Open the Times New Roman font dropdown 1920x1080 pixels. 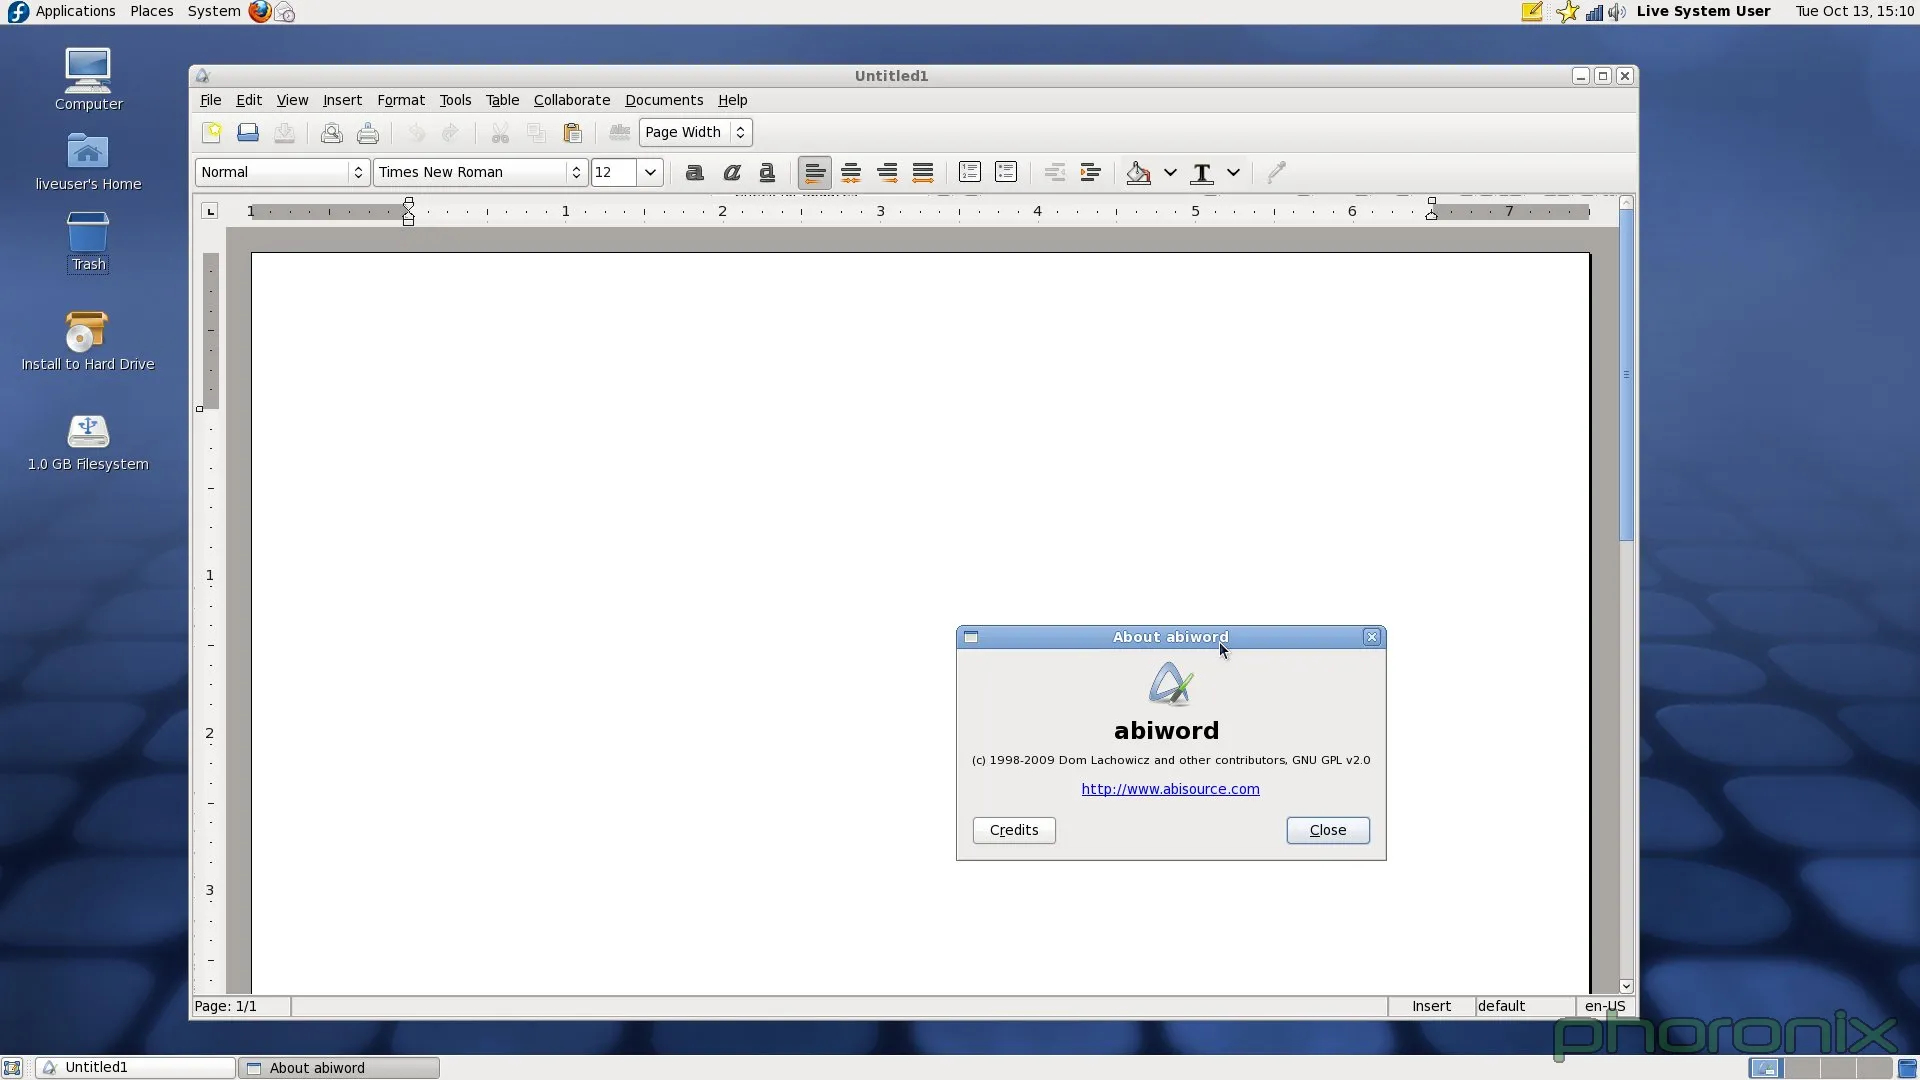click(480, 172)
